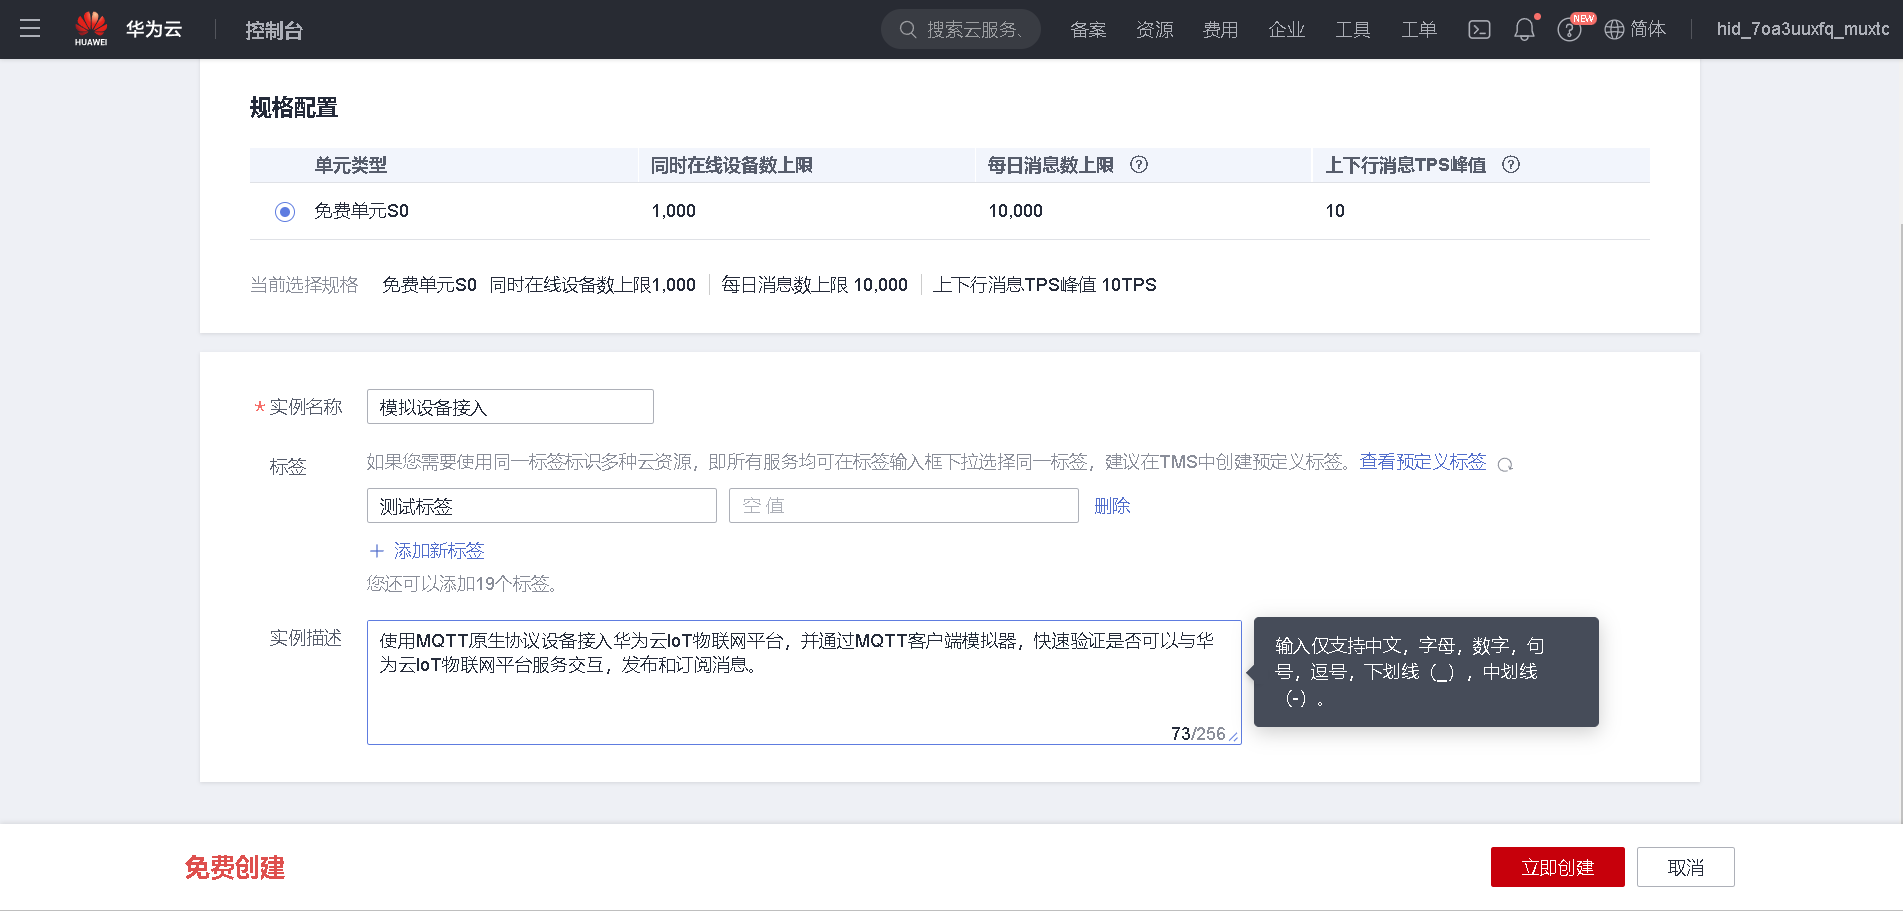Image resolution: width=1903 pixels, height=911 pixels.
Task: Open the cloud shell terminal icon
Action: tap(1479, 30)
